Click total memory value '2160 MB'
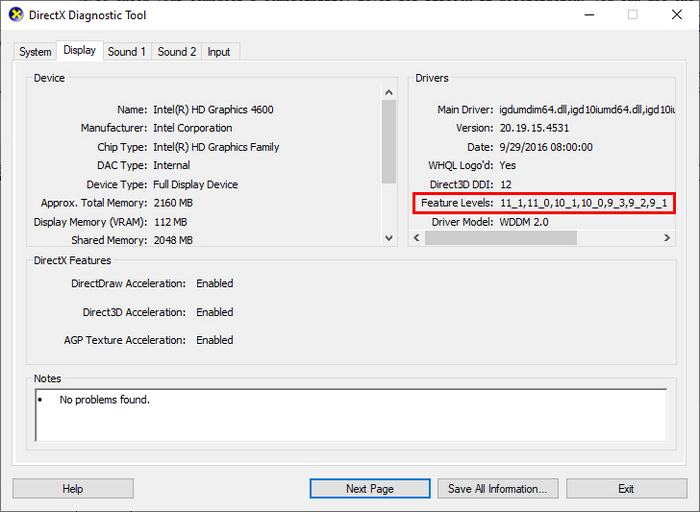 pyautogui.click(x=173, y=203)
